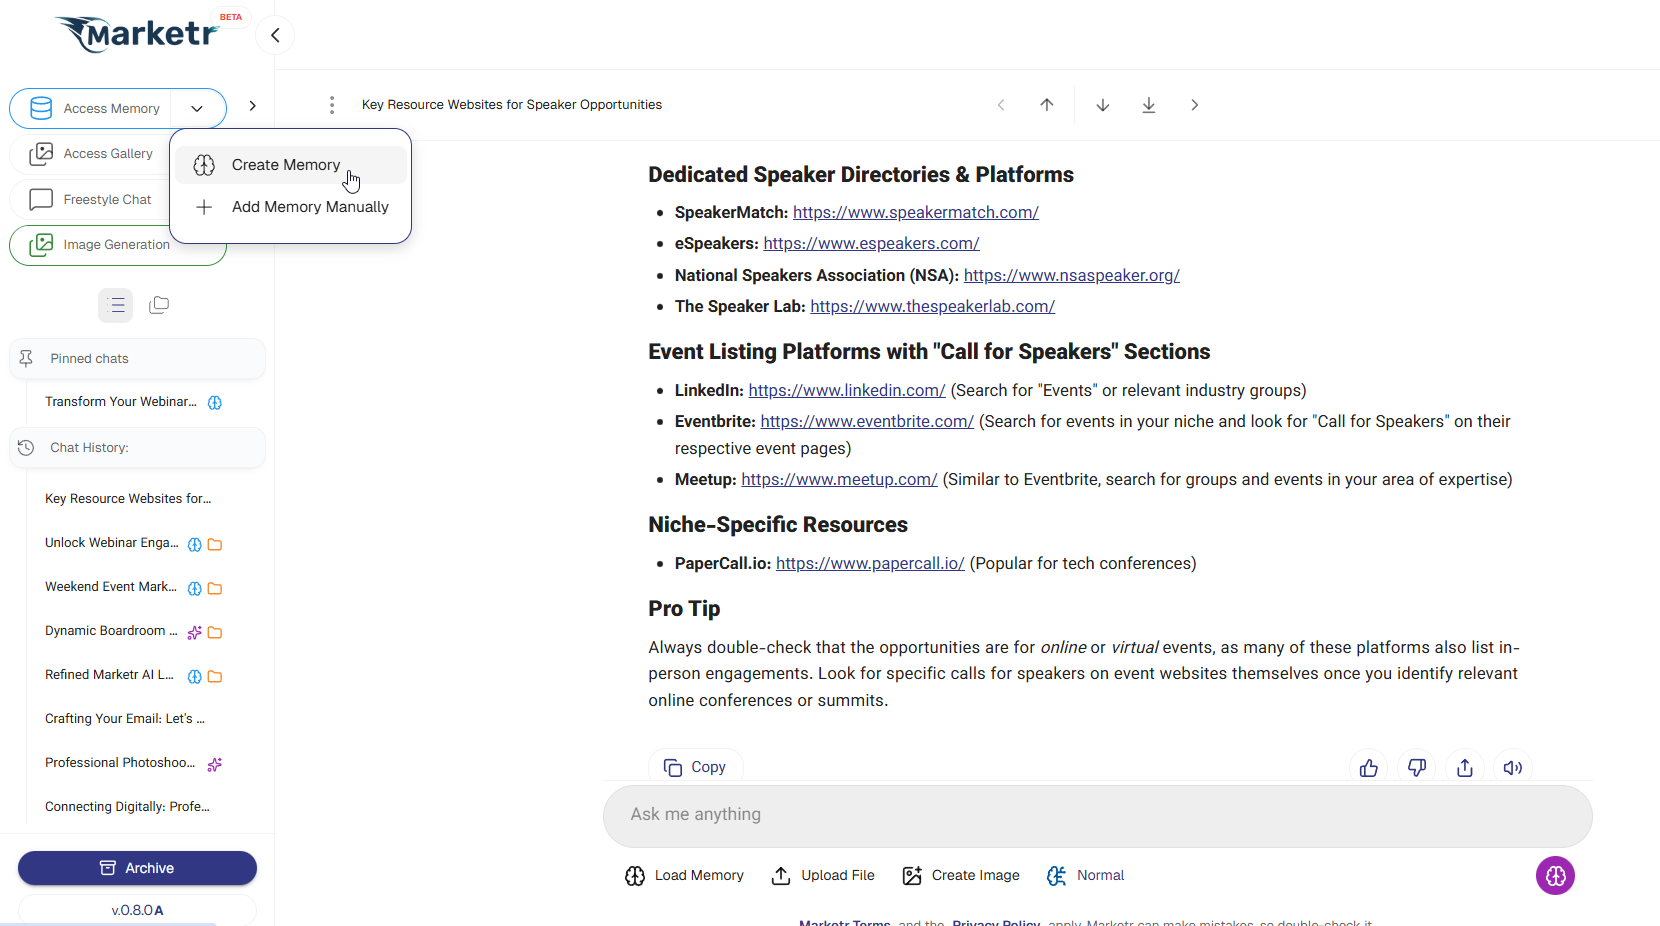Click memory icon beside Refined Marketr chat

click(x=195, y=677)
